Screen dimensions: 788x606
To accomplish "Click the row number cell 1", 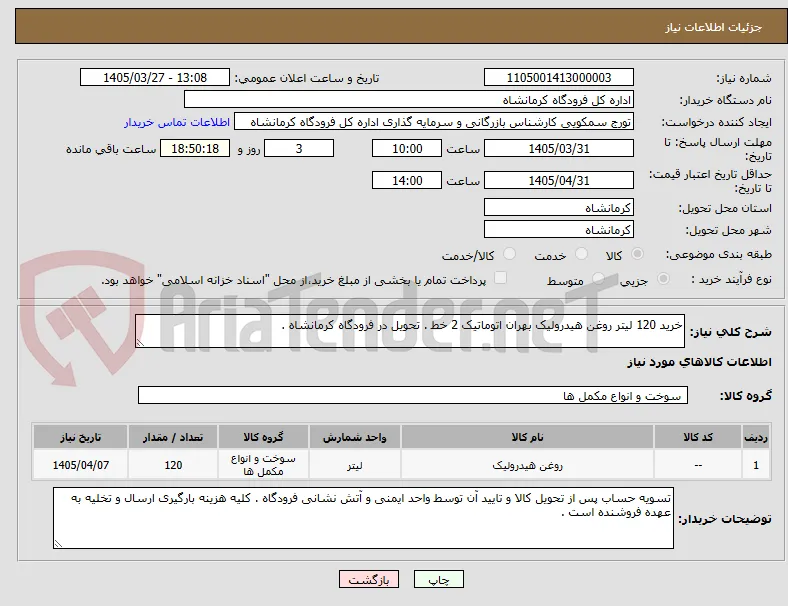I will tap(756, 465).
